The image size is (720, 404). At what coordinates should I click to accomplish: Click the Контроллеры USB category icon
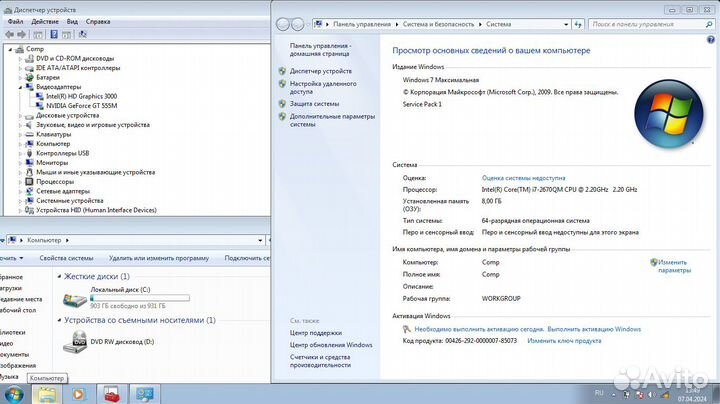pyautogui.click(x=29, y=153)
